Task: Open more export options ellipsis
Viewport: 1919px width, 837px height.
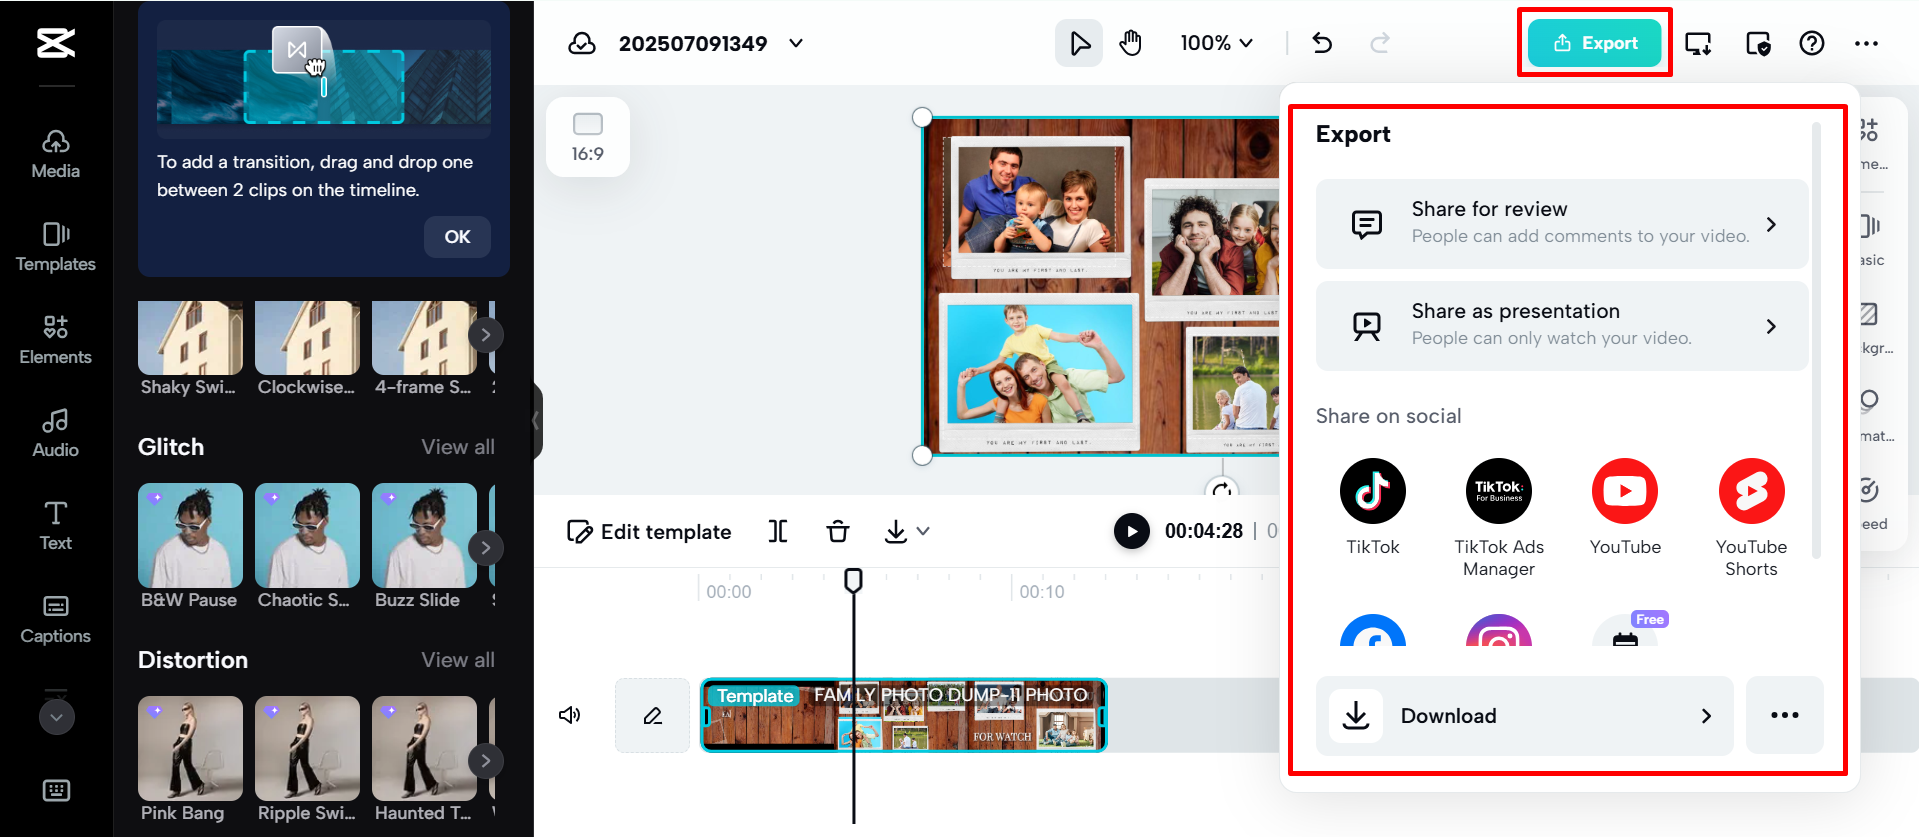Action: pos(1784,715)
